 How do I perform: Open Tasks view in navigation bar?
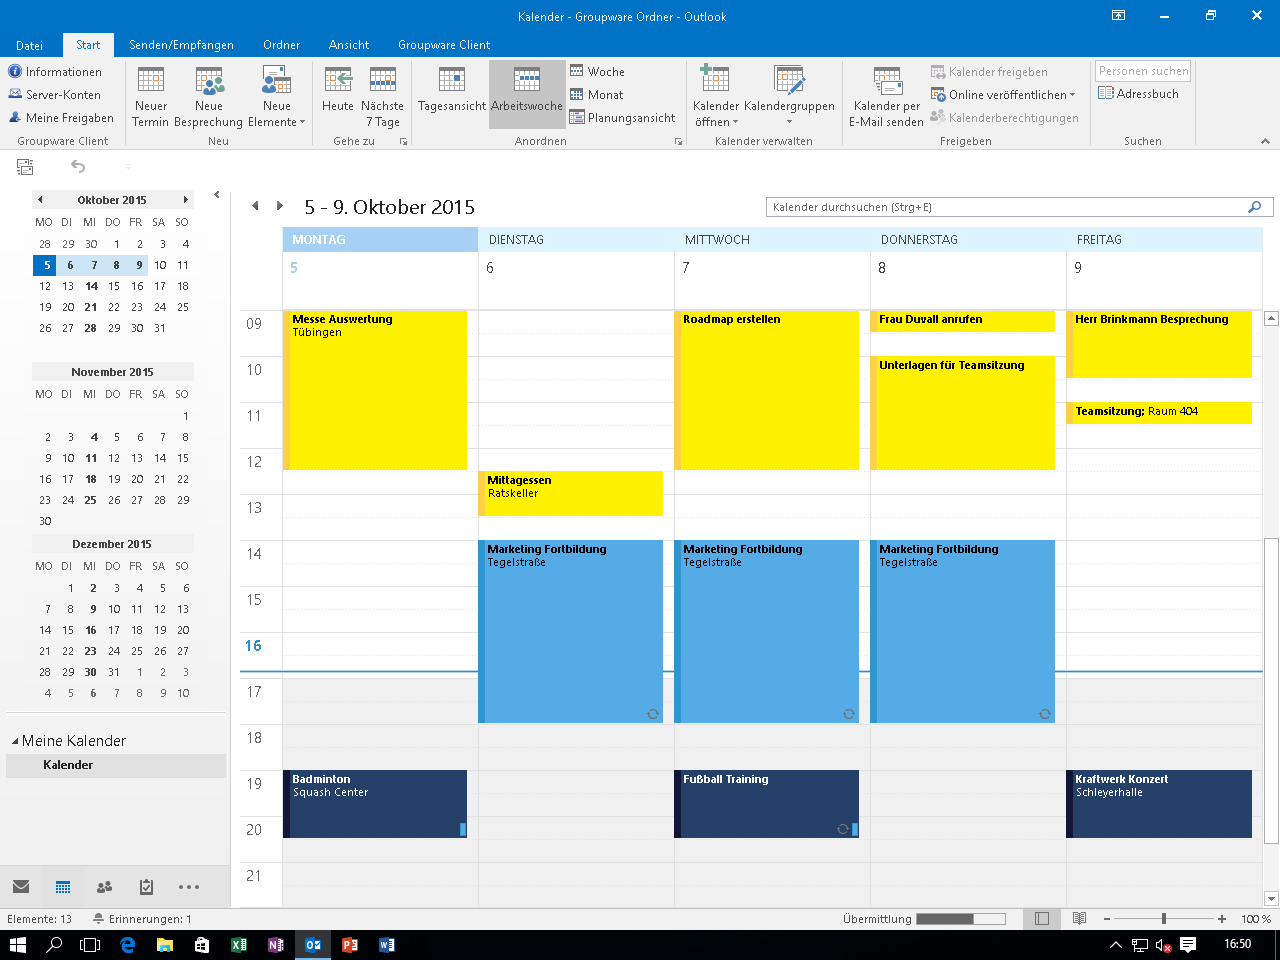pyautogui.click(x=146, y=887)
